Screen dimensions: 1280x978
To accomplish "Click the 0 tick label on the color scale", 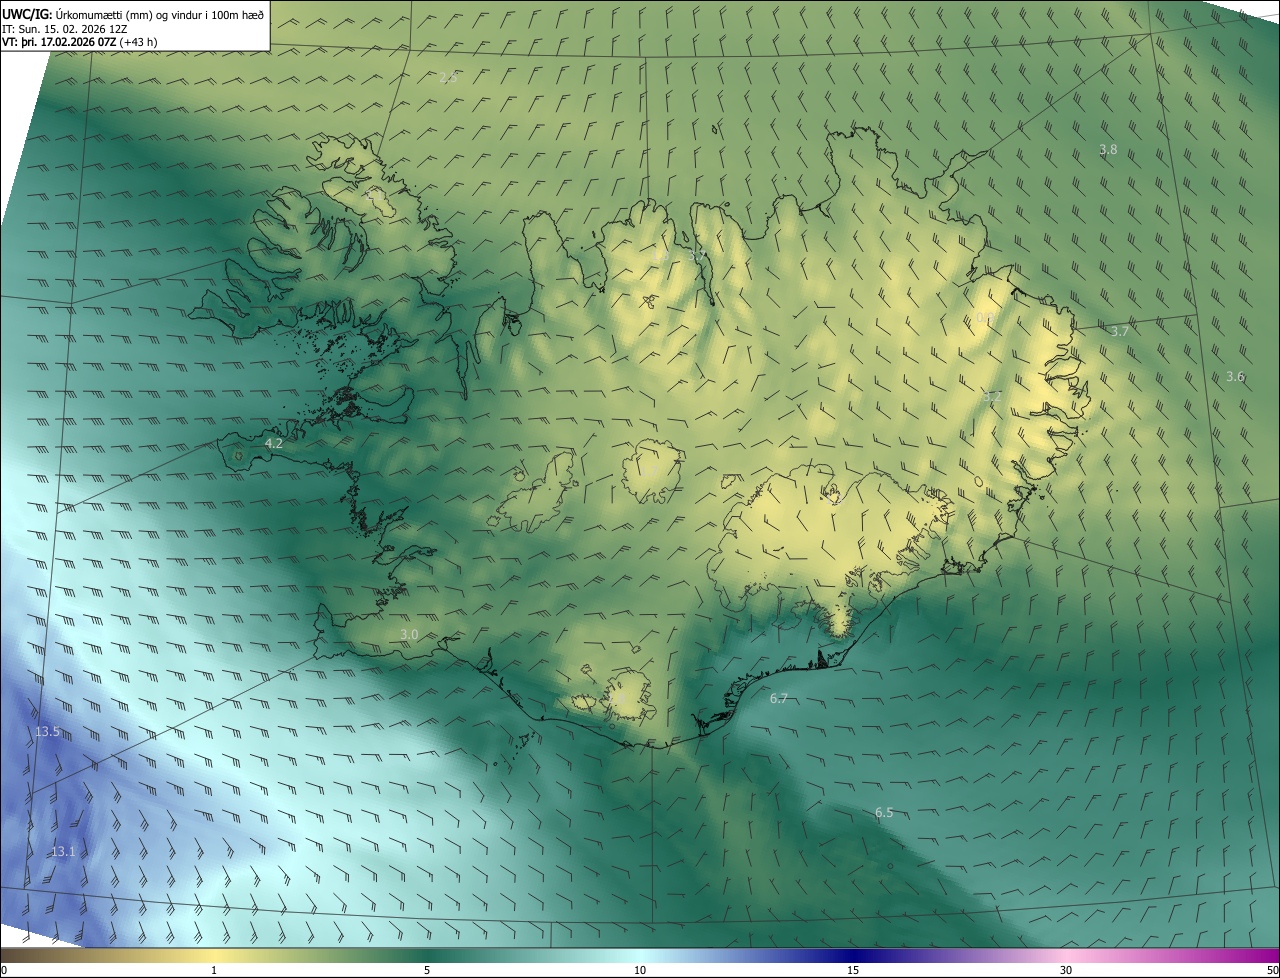I will pos(4,970).
